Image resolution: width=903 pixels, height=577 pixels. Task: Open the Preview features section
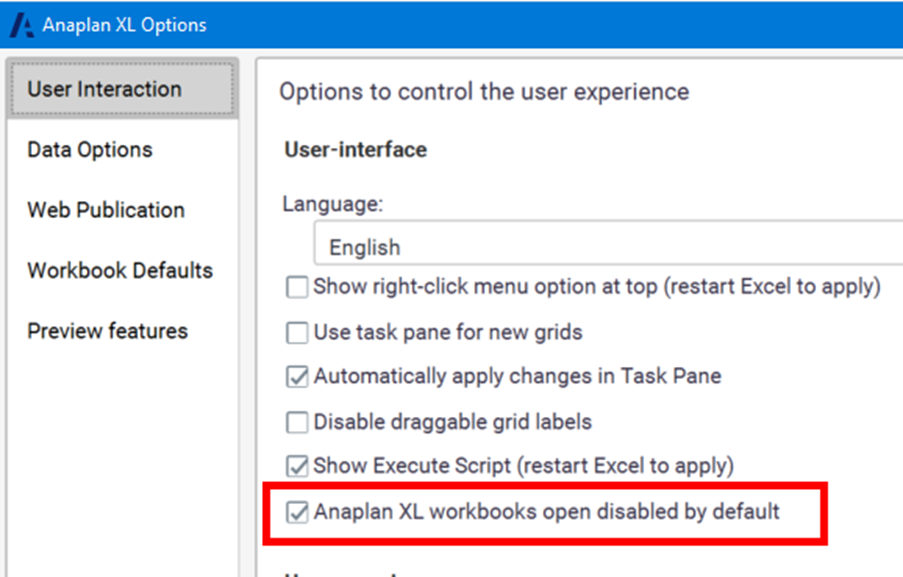point(107,331)
